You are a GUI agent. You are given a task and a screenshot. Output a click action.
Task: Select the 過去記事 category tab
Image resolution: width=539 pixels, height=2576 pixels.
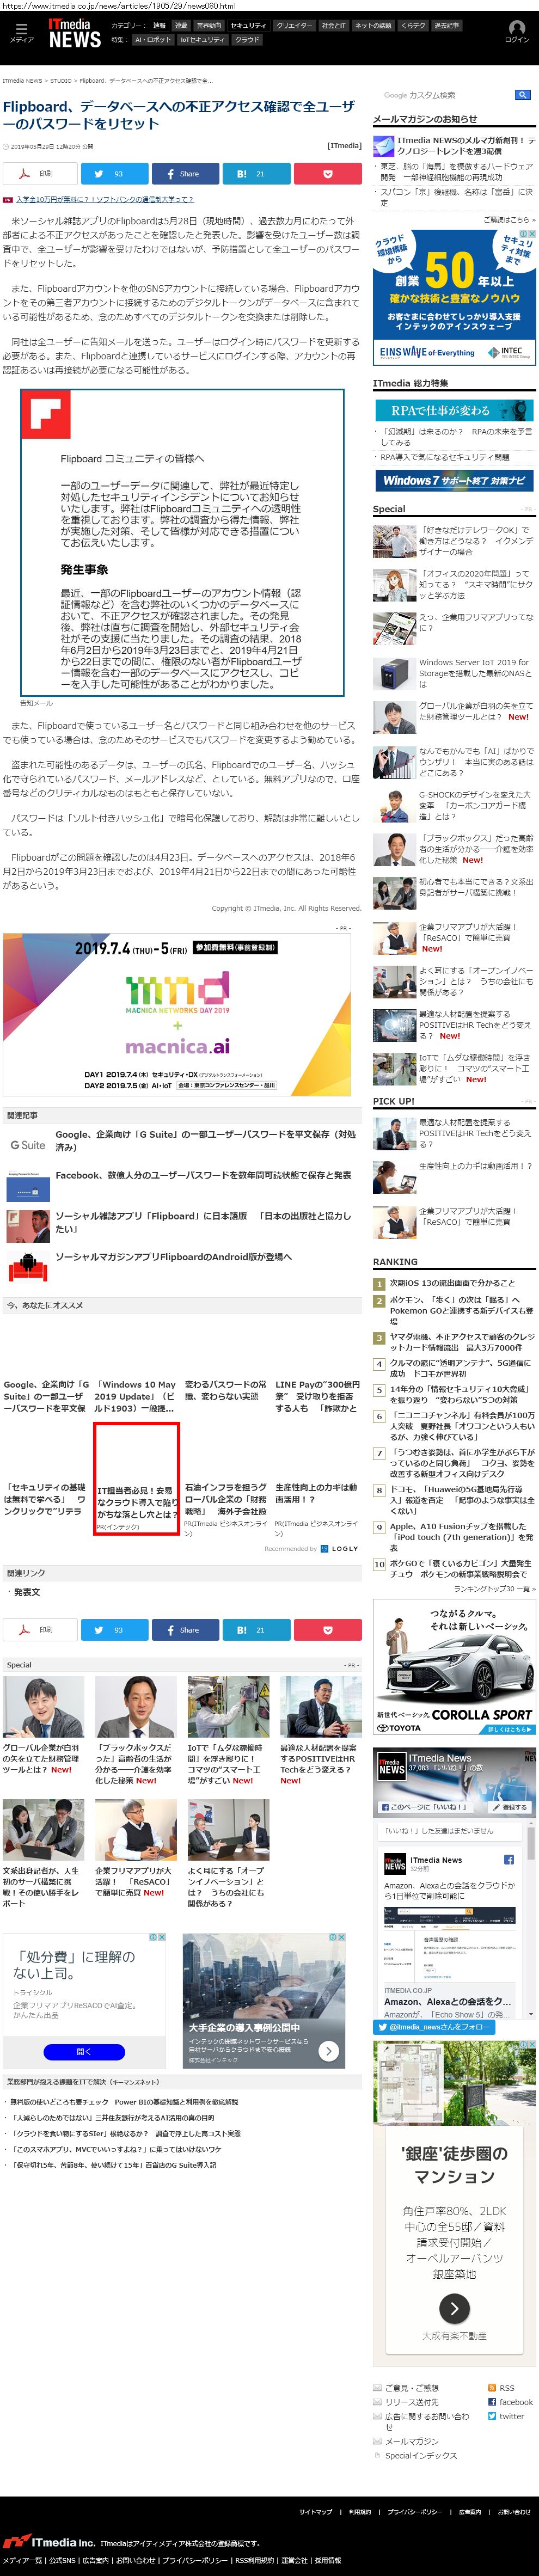coord(447,25)
